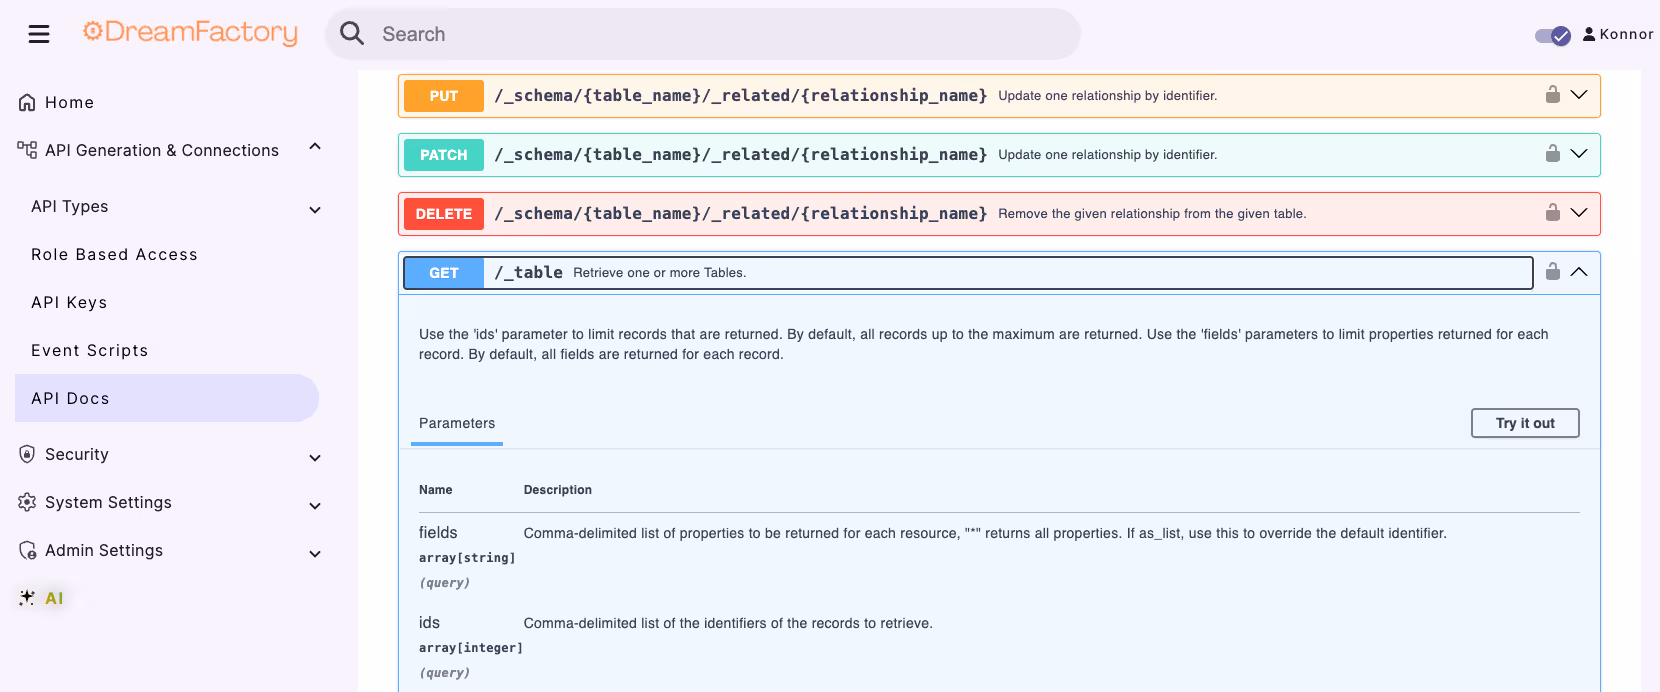The width and height of the screenshot is (1660, 692).
Task: Toggle authorization lock on PUT endpoint
Action: 1553,95
